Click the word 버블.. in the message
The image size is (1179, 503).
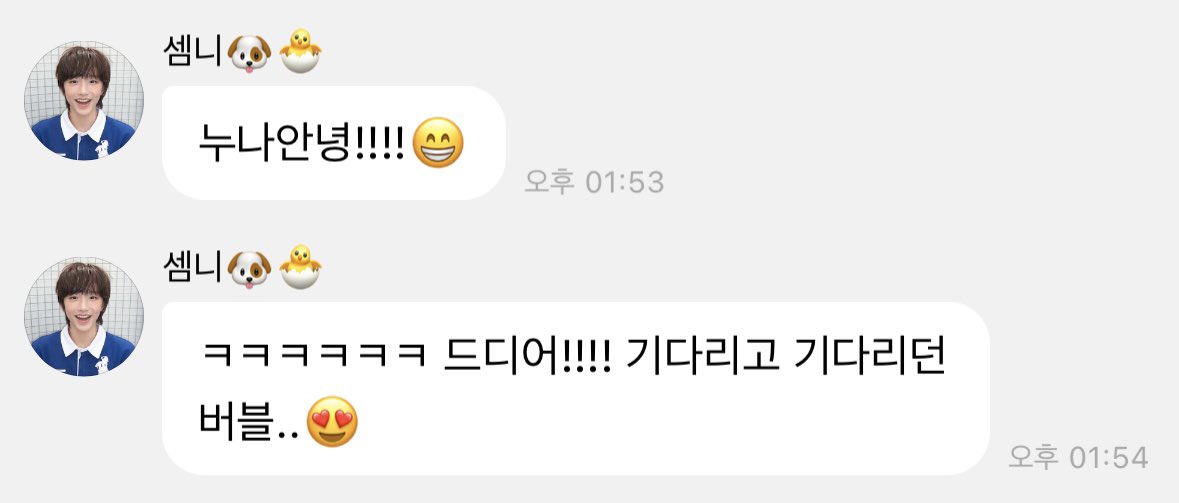250,422
